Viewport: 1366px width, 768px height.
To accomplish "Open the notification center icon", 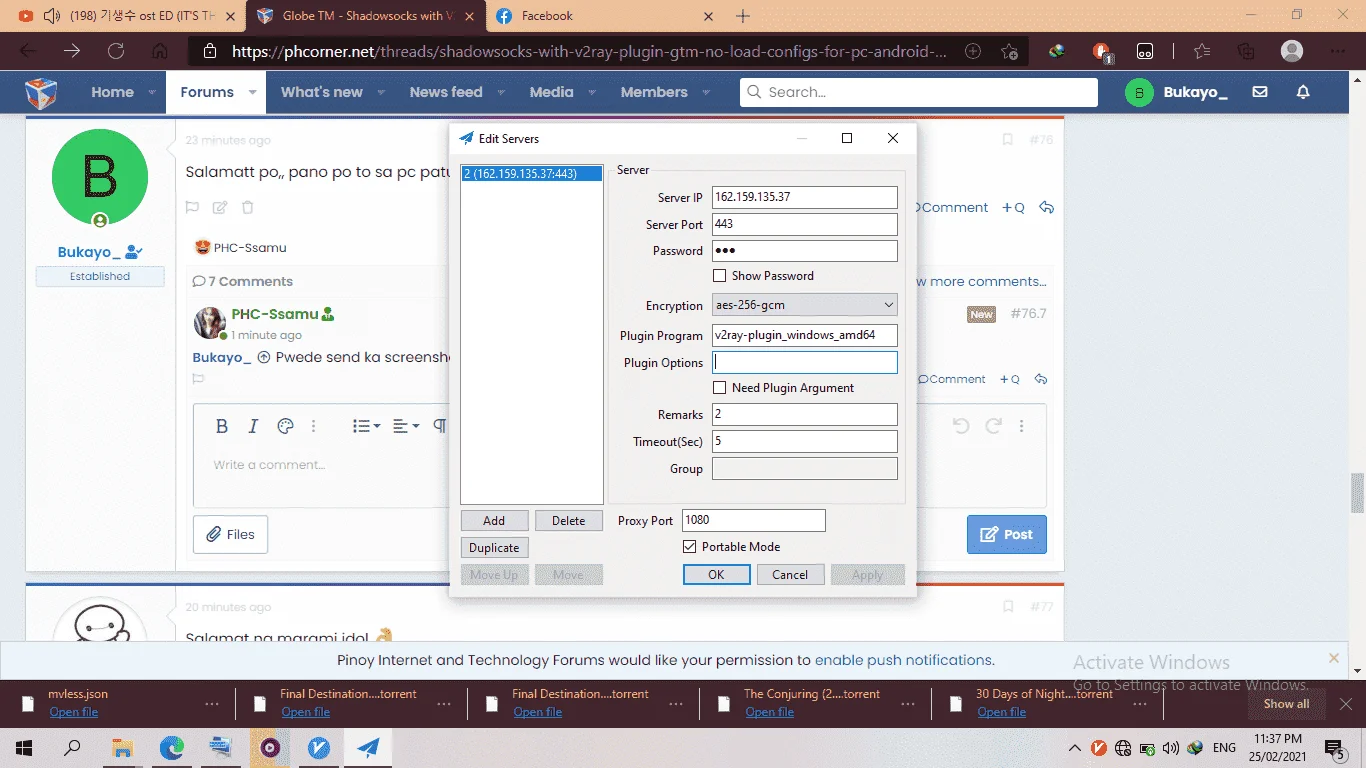I will click(x=1334, y=748).
